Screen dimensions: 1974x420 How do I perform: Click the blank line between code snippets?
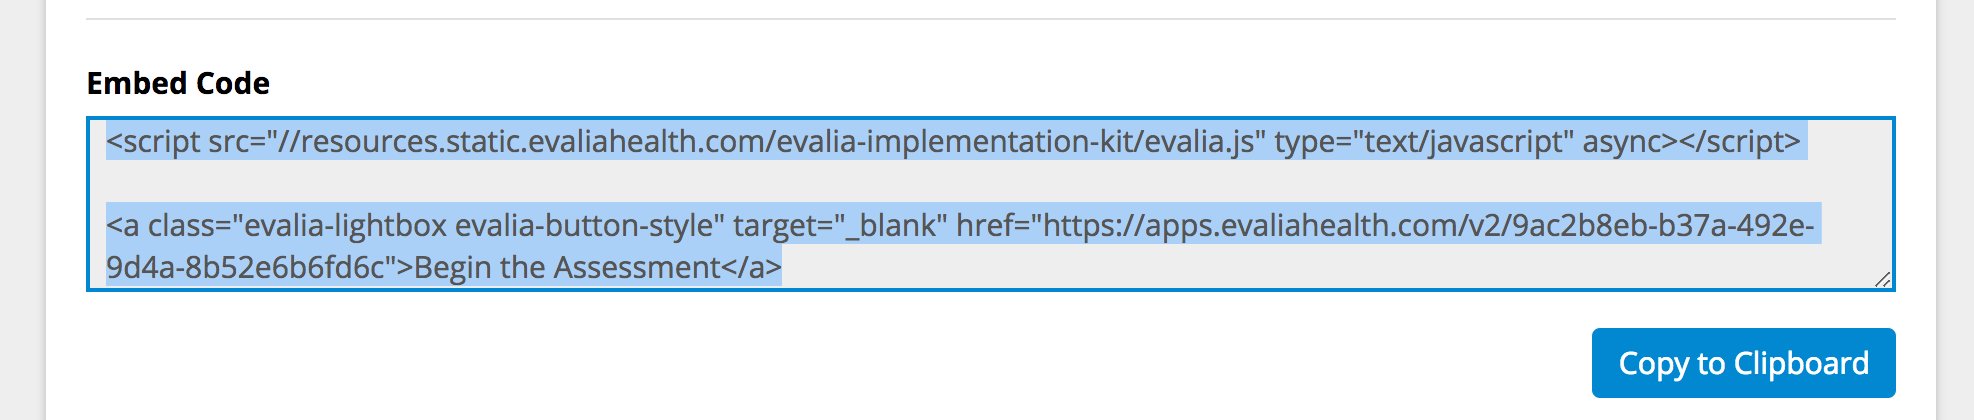click(991, 183)
